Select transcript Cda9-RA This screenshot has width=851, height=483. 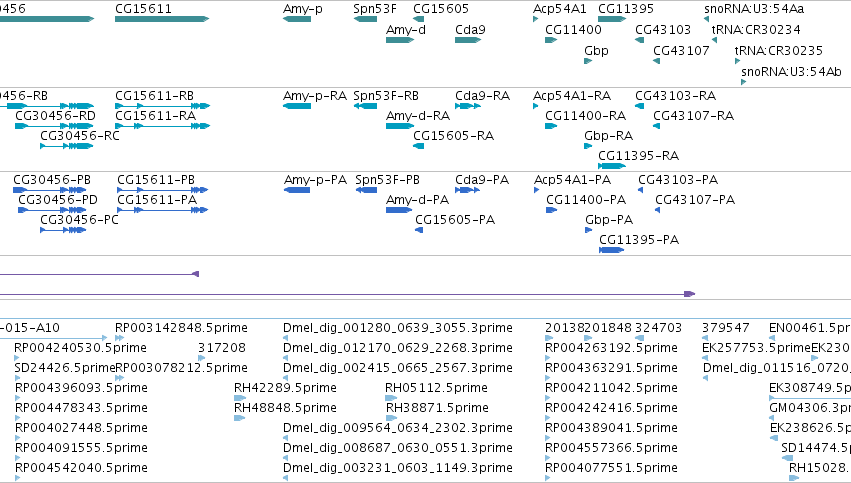tap(468, 106)
